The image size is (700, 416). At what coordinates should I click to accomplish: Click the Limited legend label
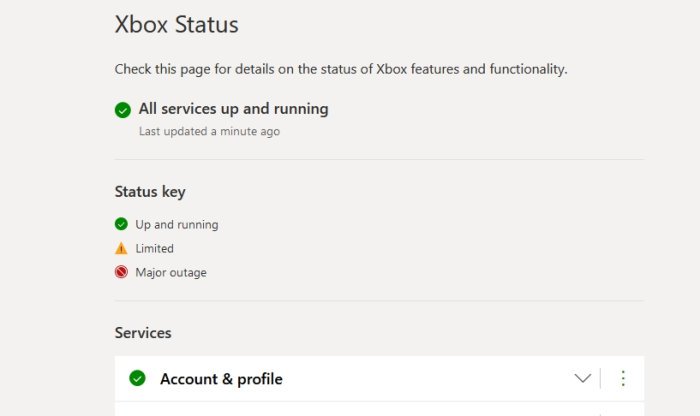(155, 249)
